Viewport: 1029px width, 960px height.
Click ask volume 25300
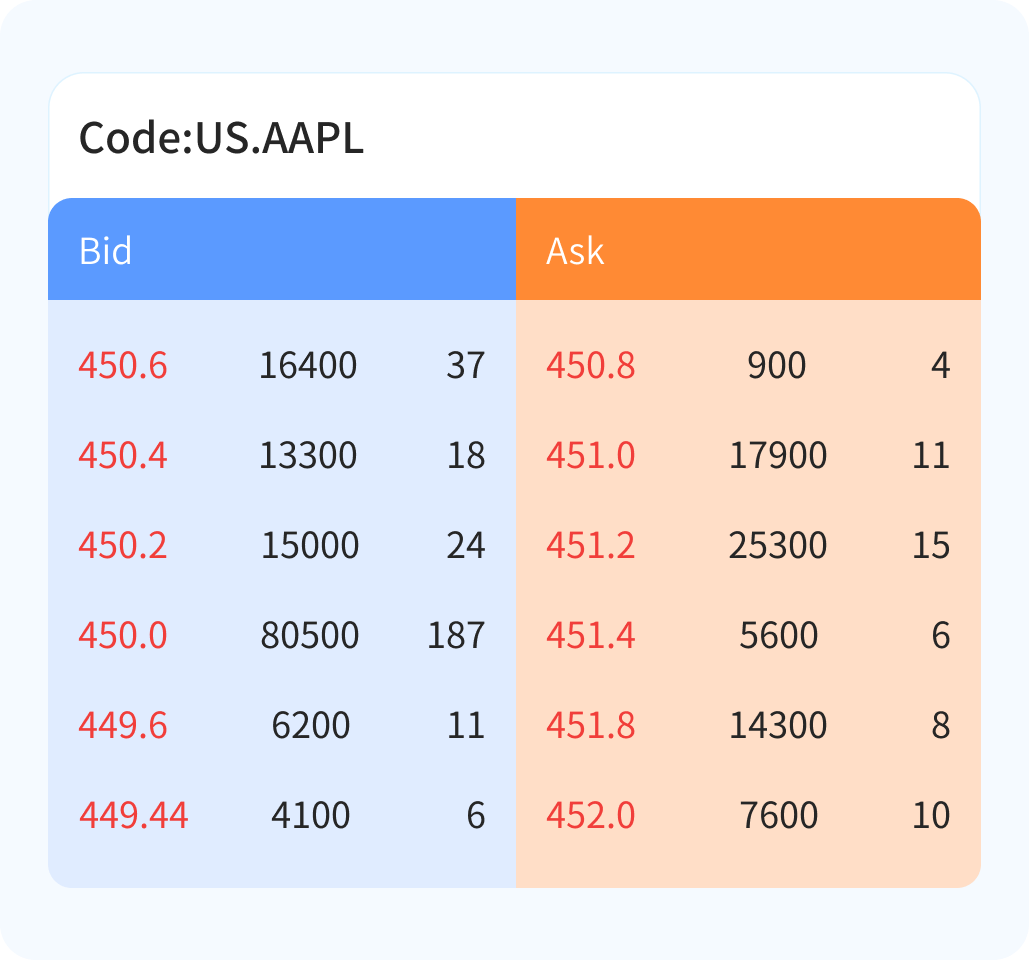778,546
